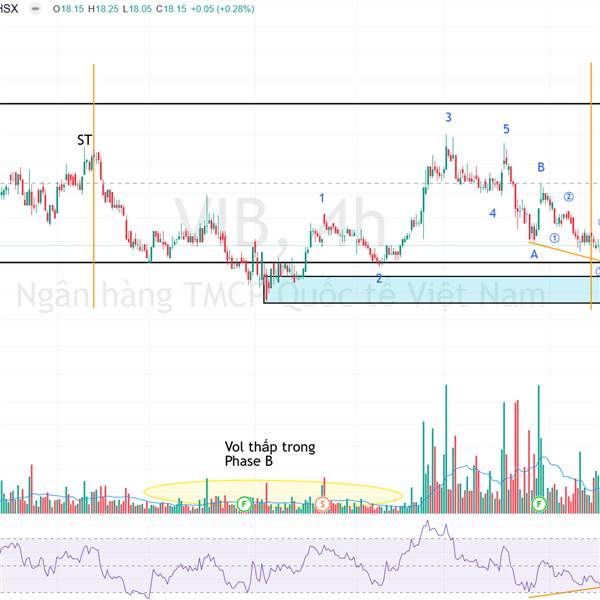Select the circled 1 sub-wave label
This screenshot has height=600, width=600.
click(x=554, y=238)
